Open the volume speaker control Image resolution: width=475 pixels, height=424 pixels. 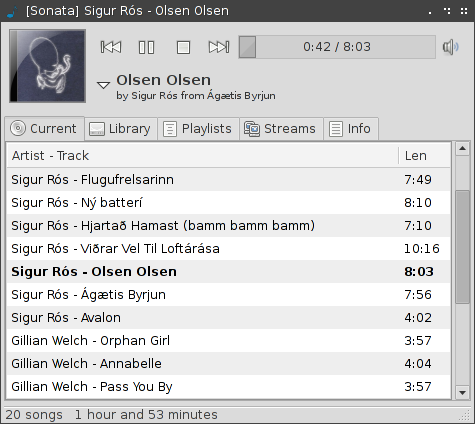pos(450,47)
